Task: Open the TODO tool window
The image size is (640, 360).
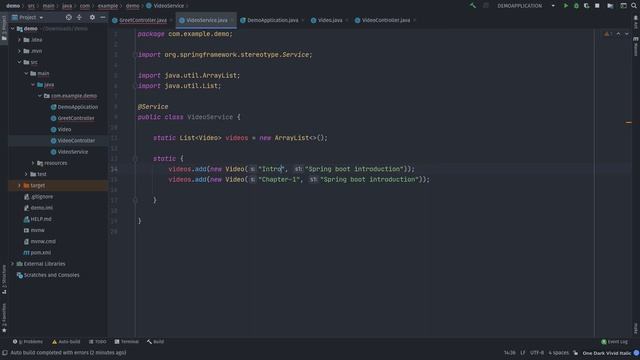Action: point(98,342)
